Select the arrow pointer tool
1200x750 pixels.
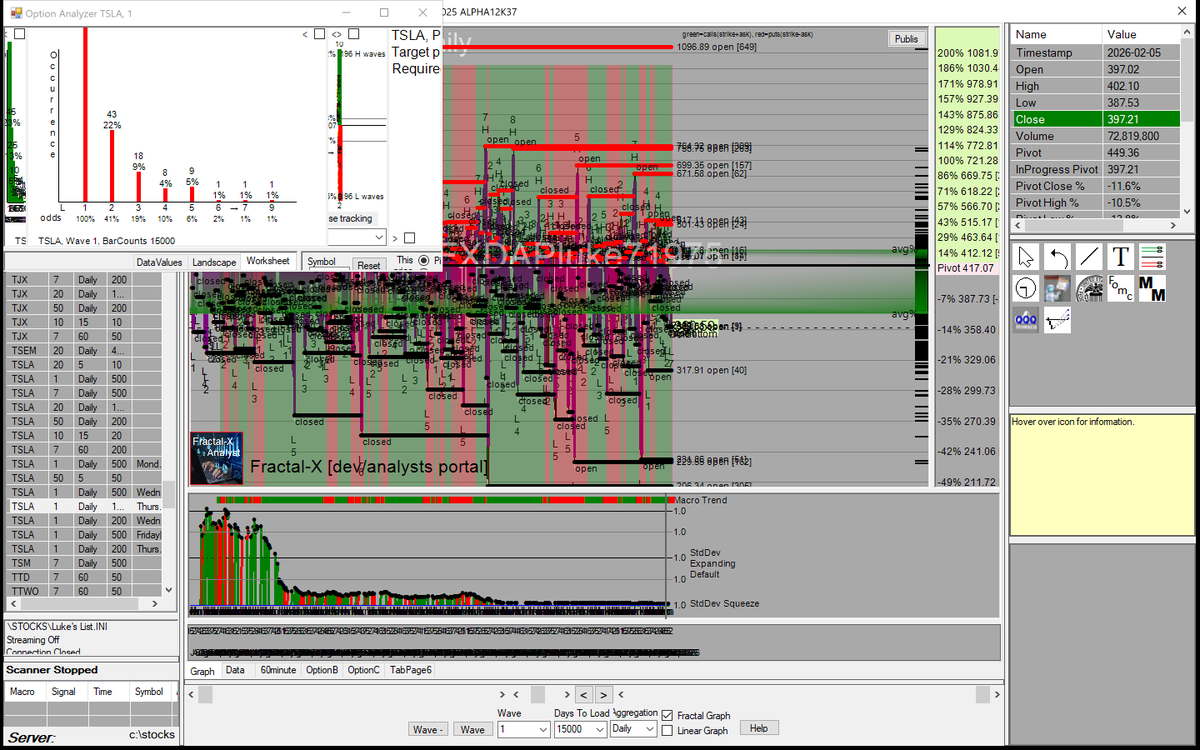[x=1026, y=257]
